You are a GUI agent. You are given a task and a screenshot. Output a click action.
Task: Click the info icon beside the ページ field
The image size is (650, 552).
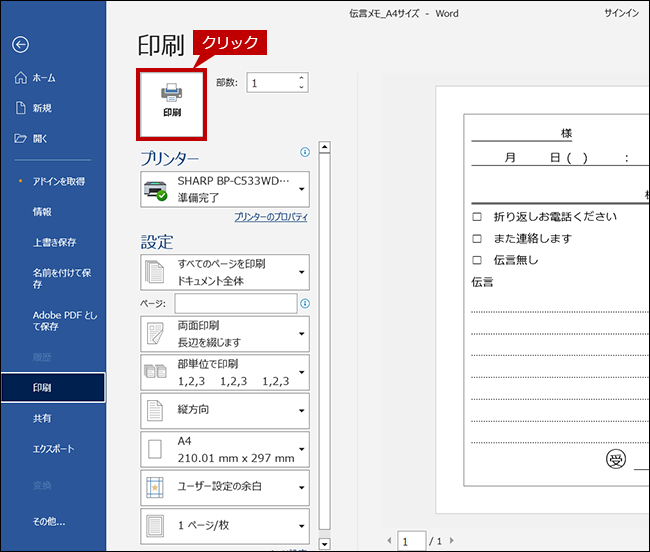(x=304, y=303)
